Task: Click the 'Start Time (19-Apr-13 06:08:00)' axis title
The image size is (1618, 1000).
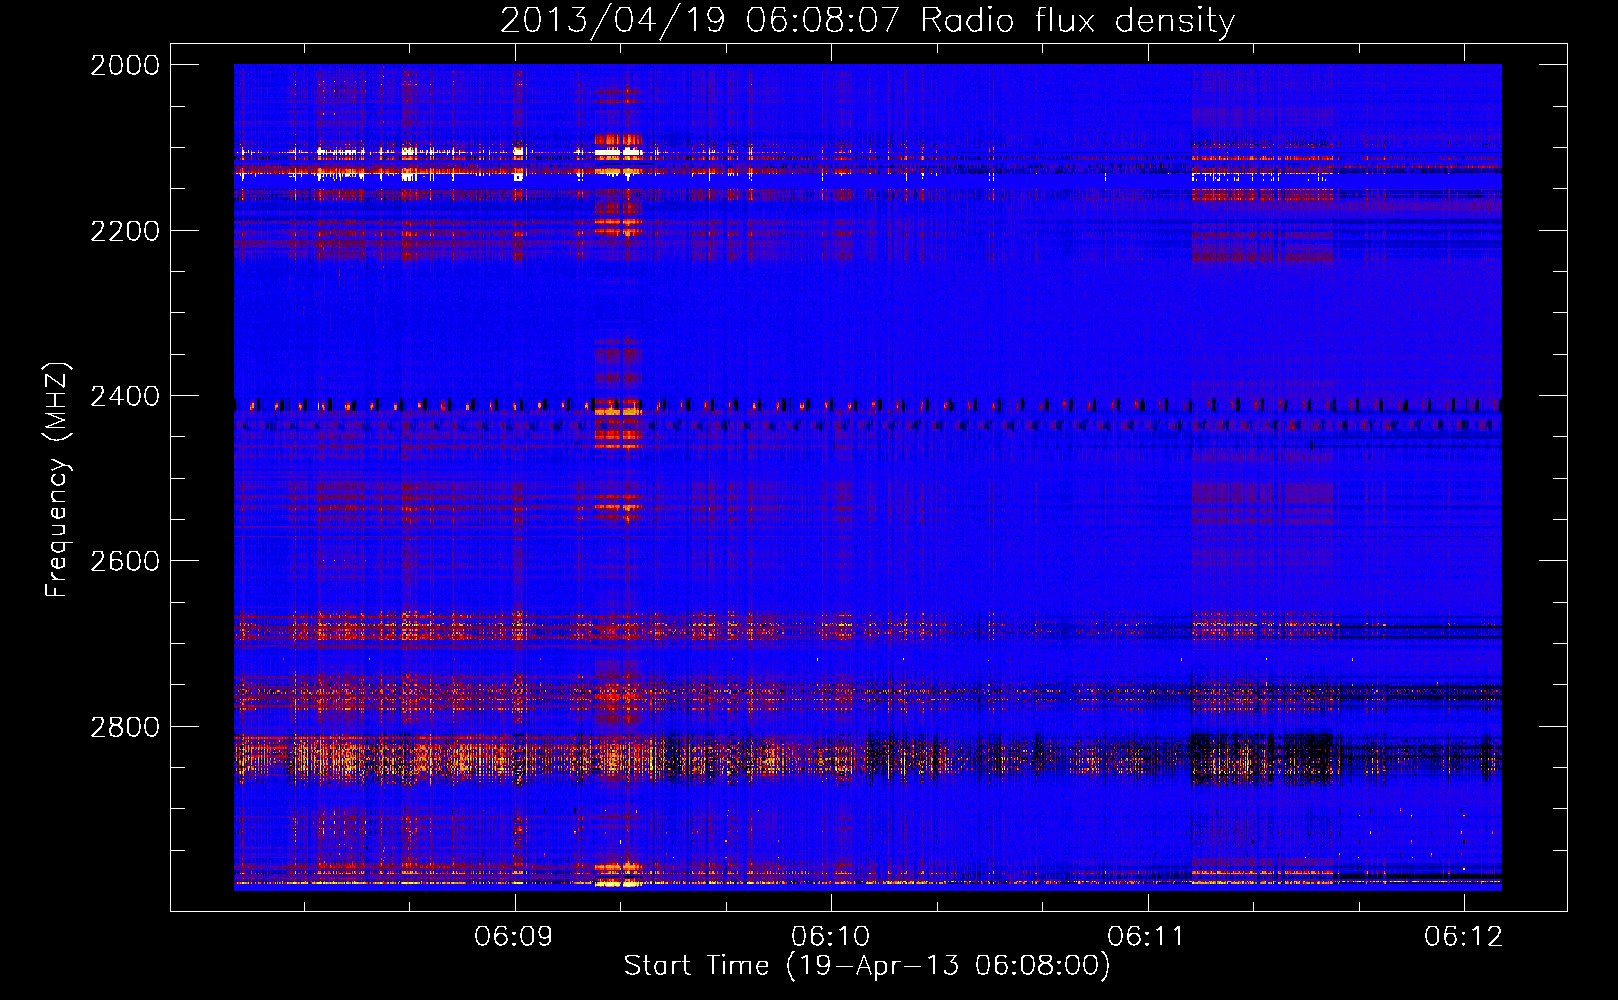Action: point(867,966)
